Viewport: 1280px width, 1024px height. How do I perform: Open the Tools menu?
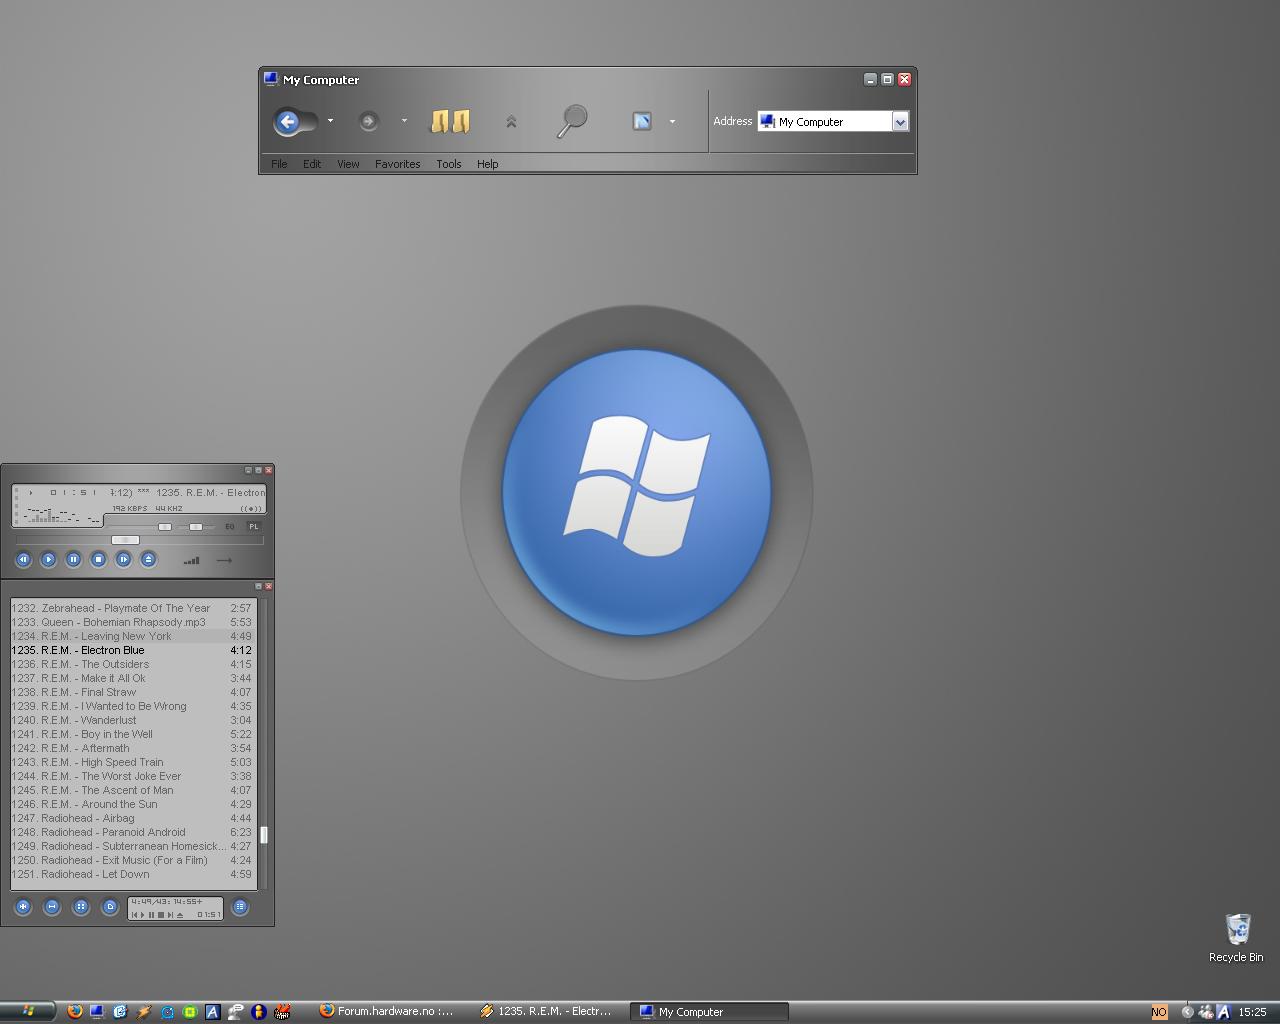click(x=448, y=164)
